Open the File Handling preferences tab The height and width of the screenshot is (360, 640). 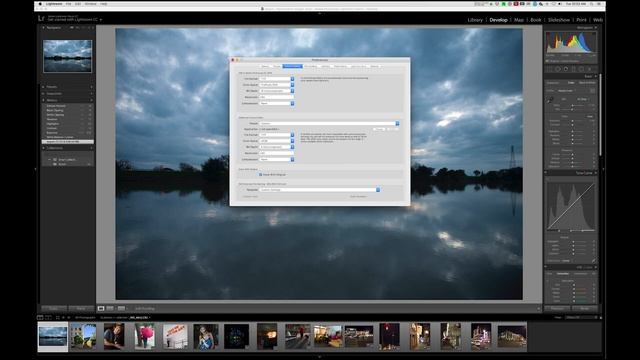pos(310,66)
